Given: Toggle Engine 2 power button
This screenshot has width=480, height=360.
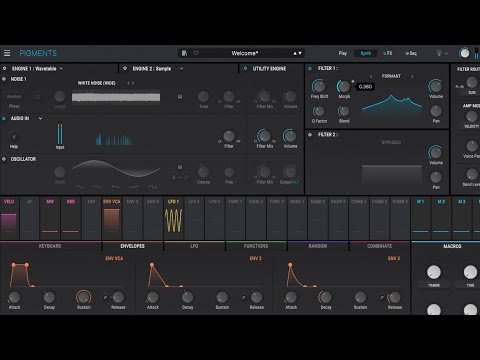Looking at the screenshot, I should click(125, 68).
